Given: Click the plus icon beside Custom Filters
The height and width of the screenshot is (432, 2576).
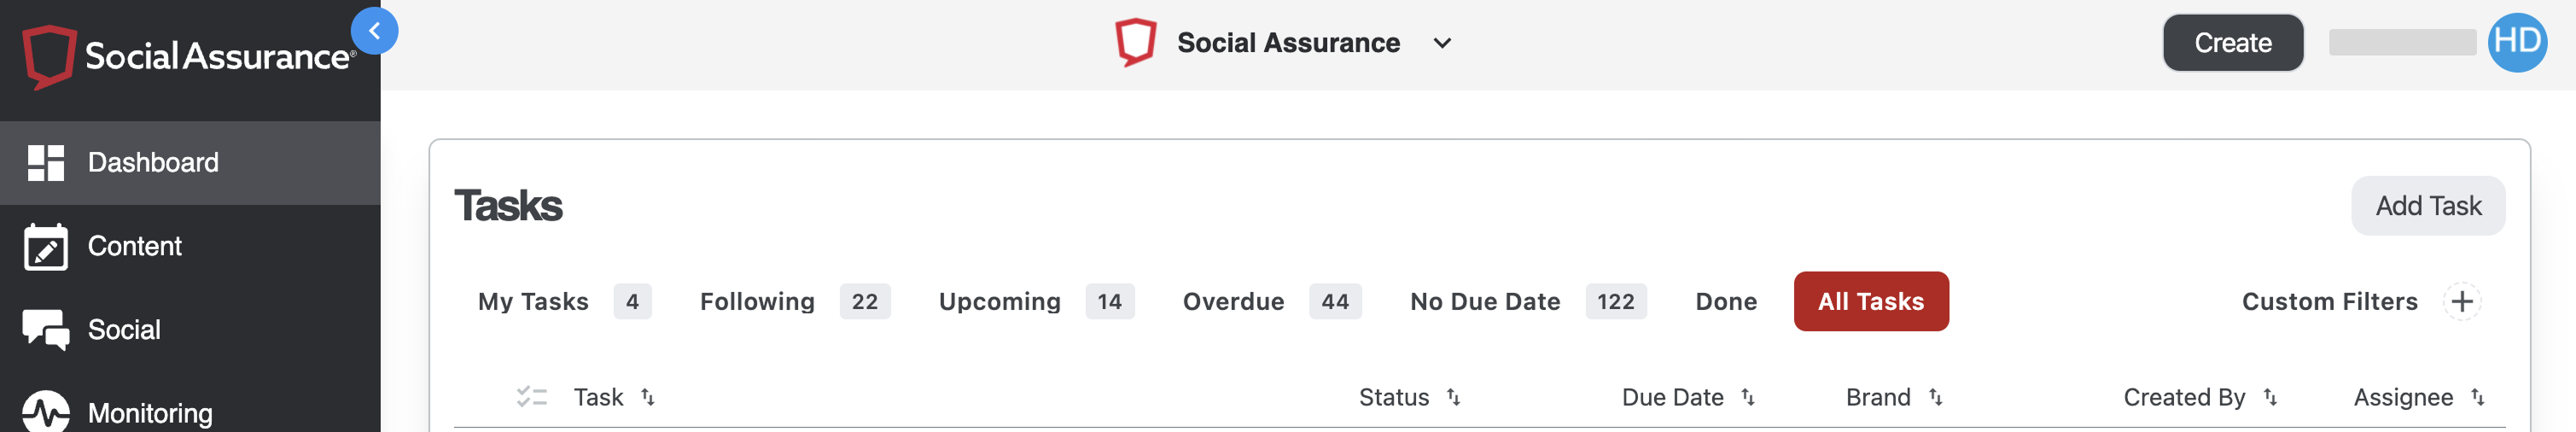Looking at the screenshot, I should pos(2462,302).
